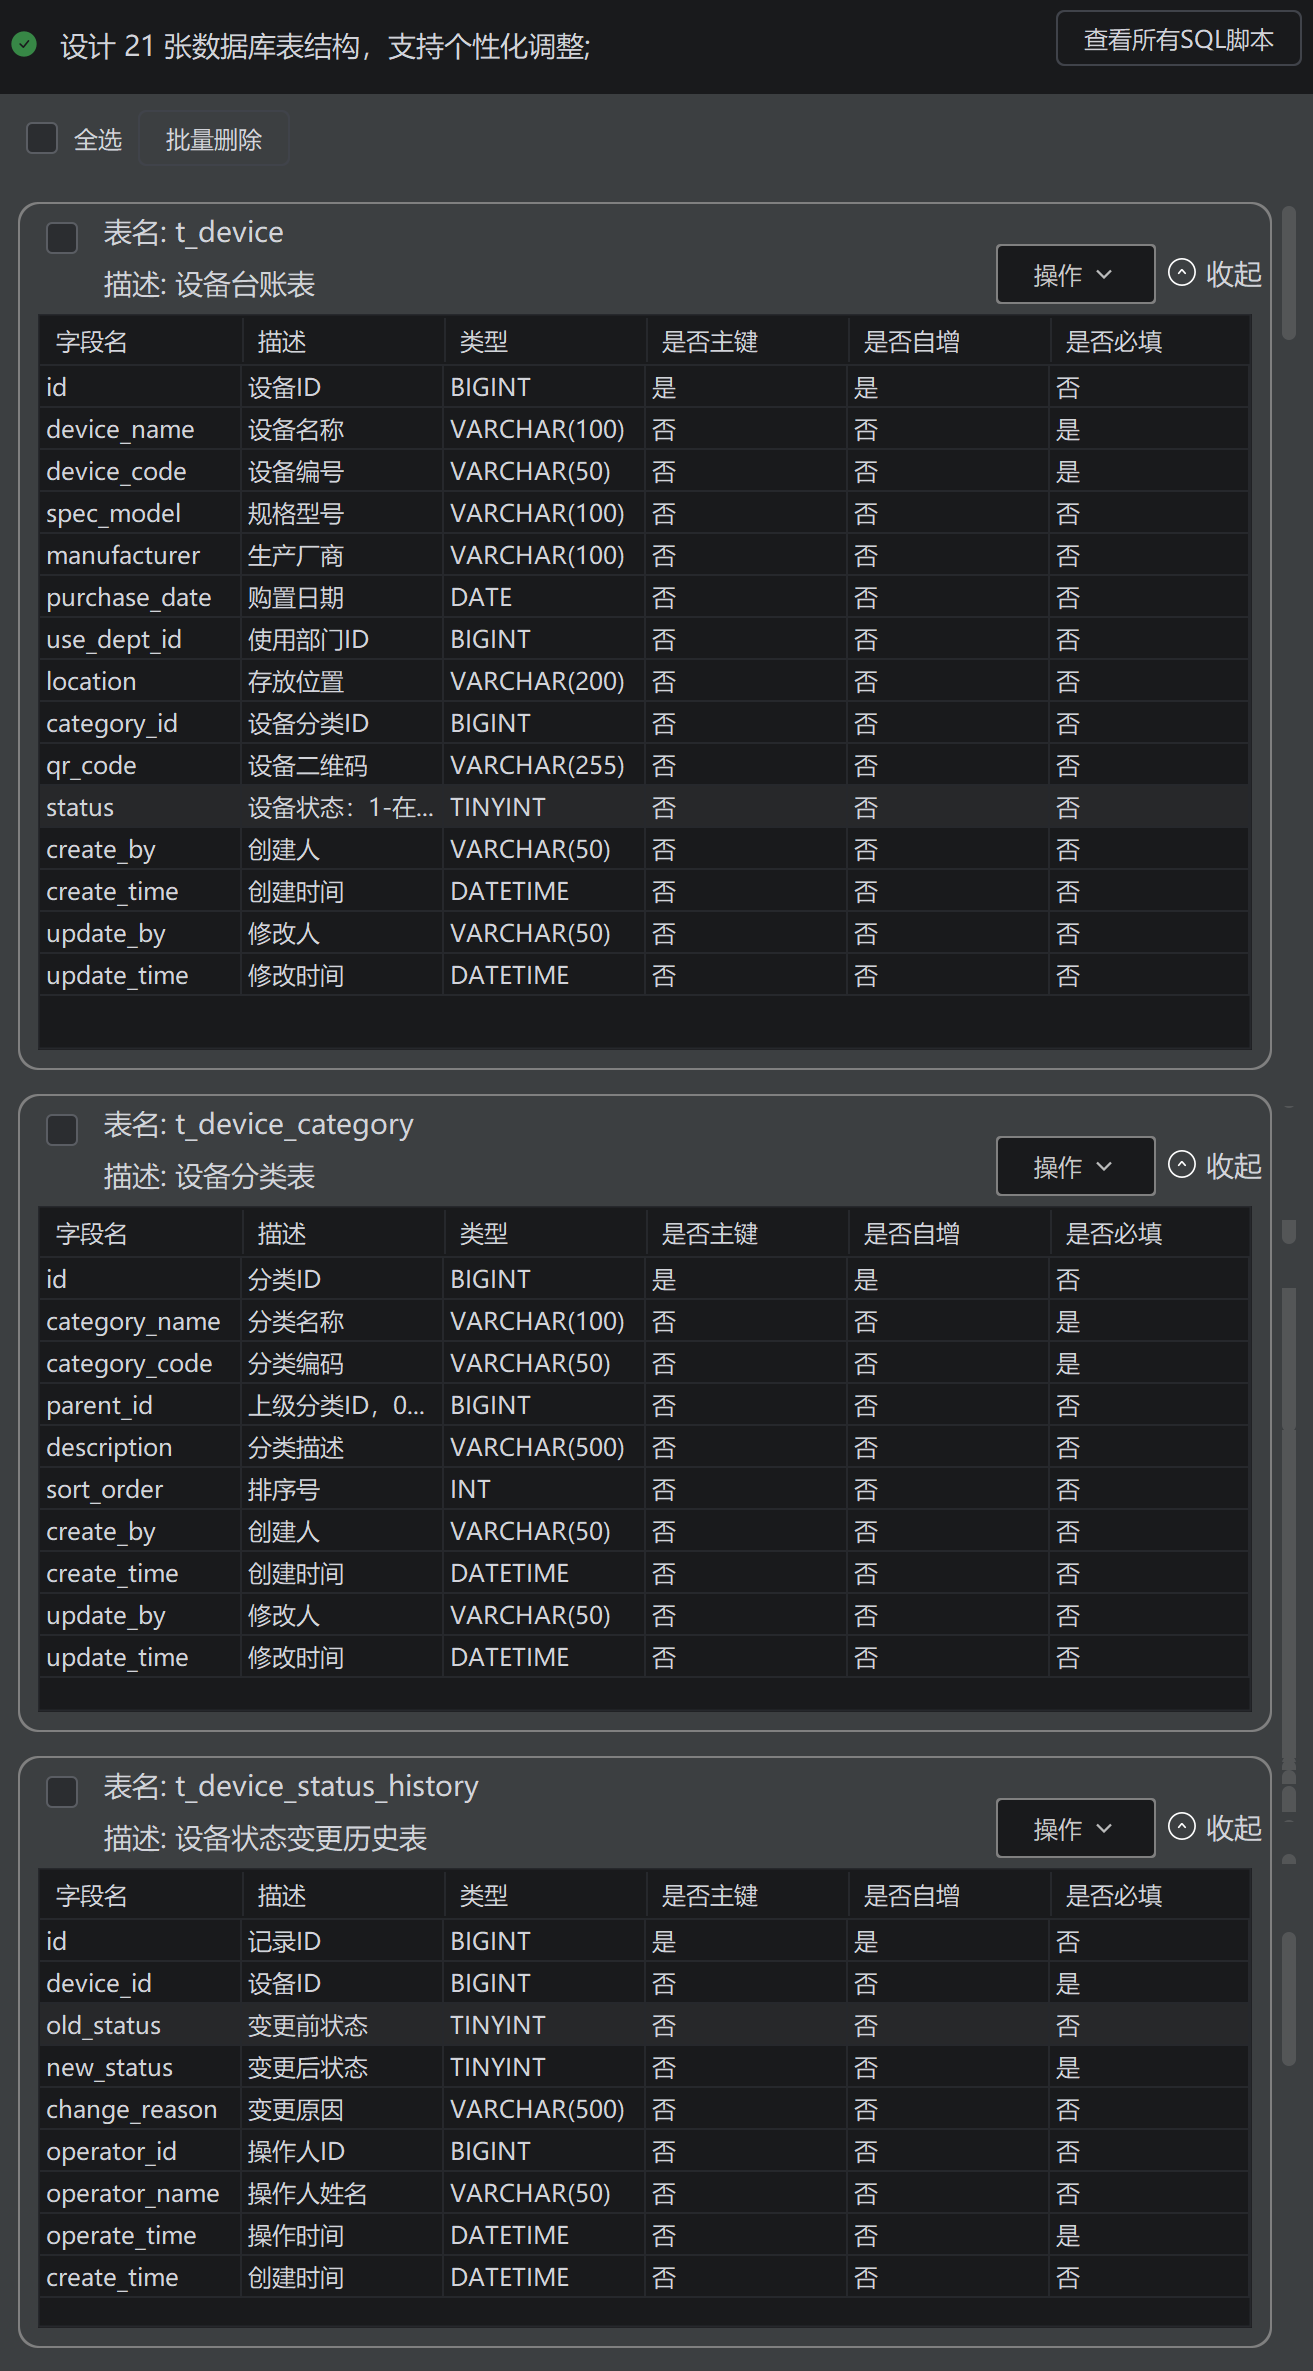Click the 设备分类表 description text

pyautogui.click(x=245, y=1176)
